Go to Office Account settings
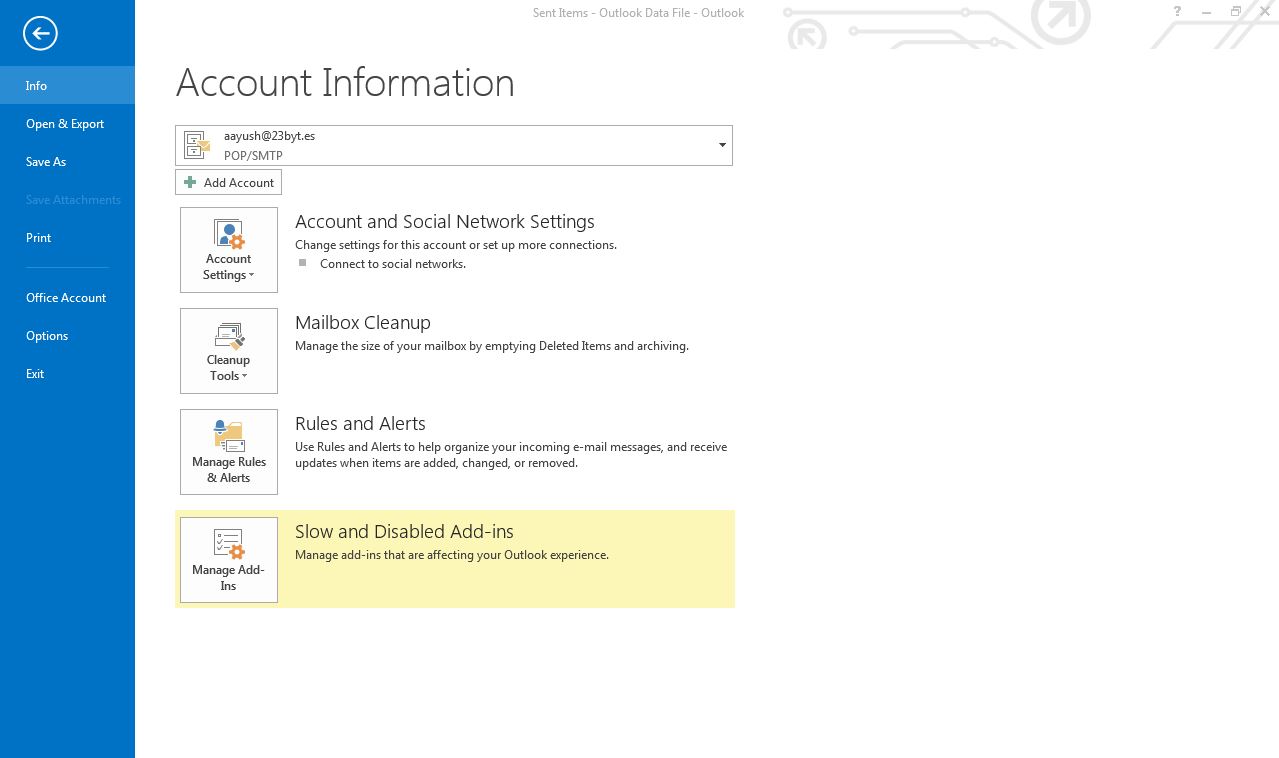Screen dimensions: 1279x758 pos(65,297)
